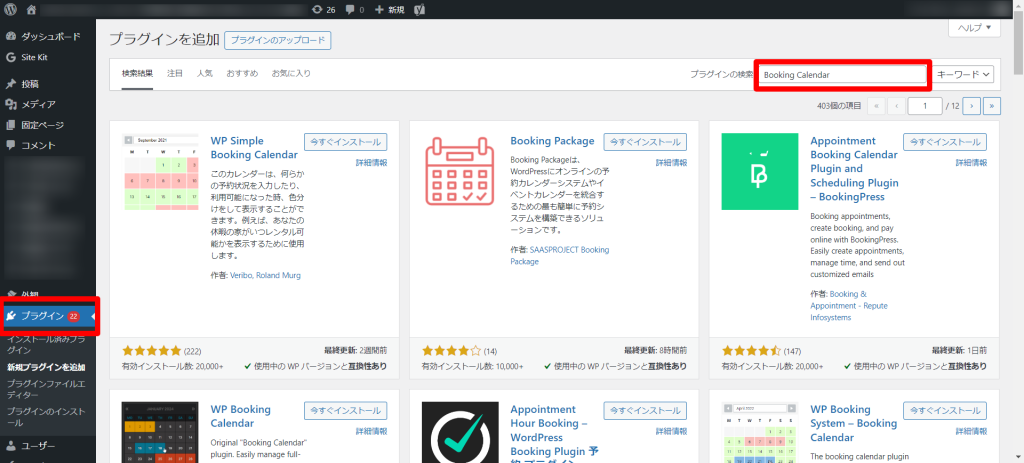Click the 403個の項目 count text
The height and width of the screenshot is (463, 1024).
[839, 106]
